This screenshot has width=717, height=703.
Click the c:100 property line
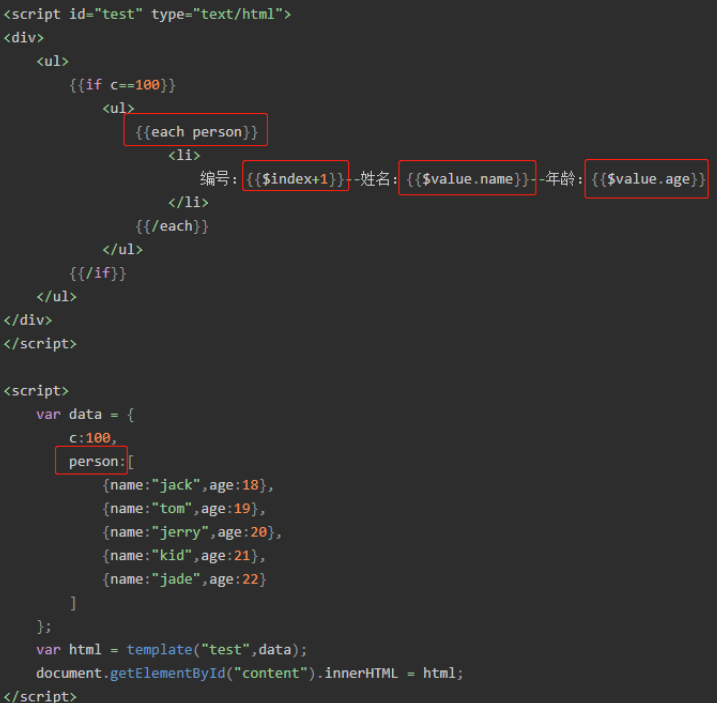(93, 438)
